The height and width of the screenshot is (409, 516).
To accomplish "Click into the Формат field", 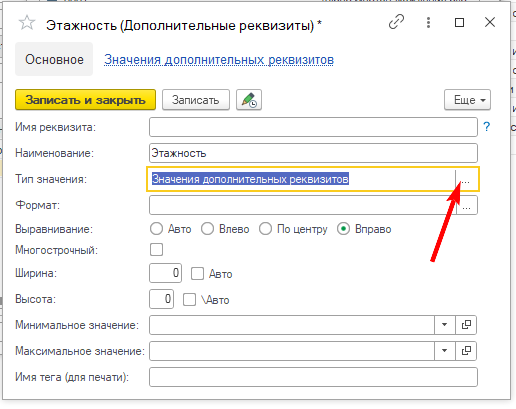I will click(x=303, y=205).
